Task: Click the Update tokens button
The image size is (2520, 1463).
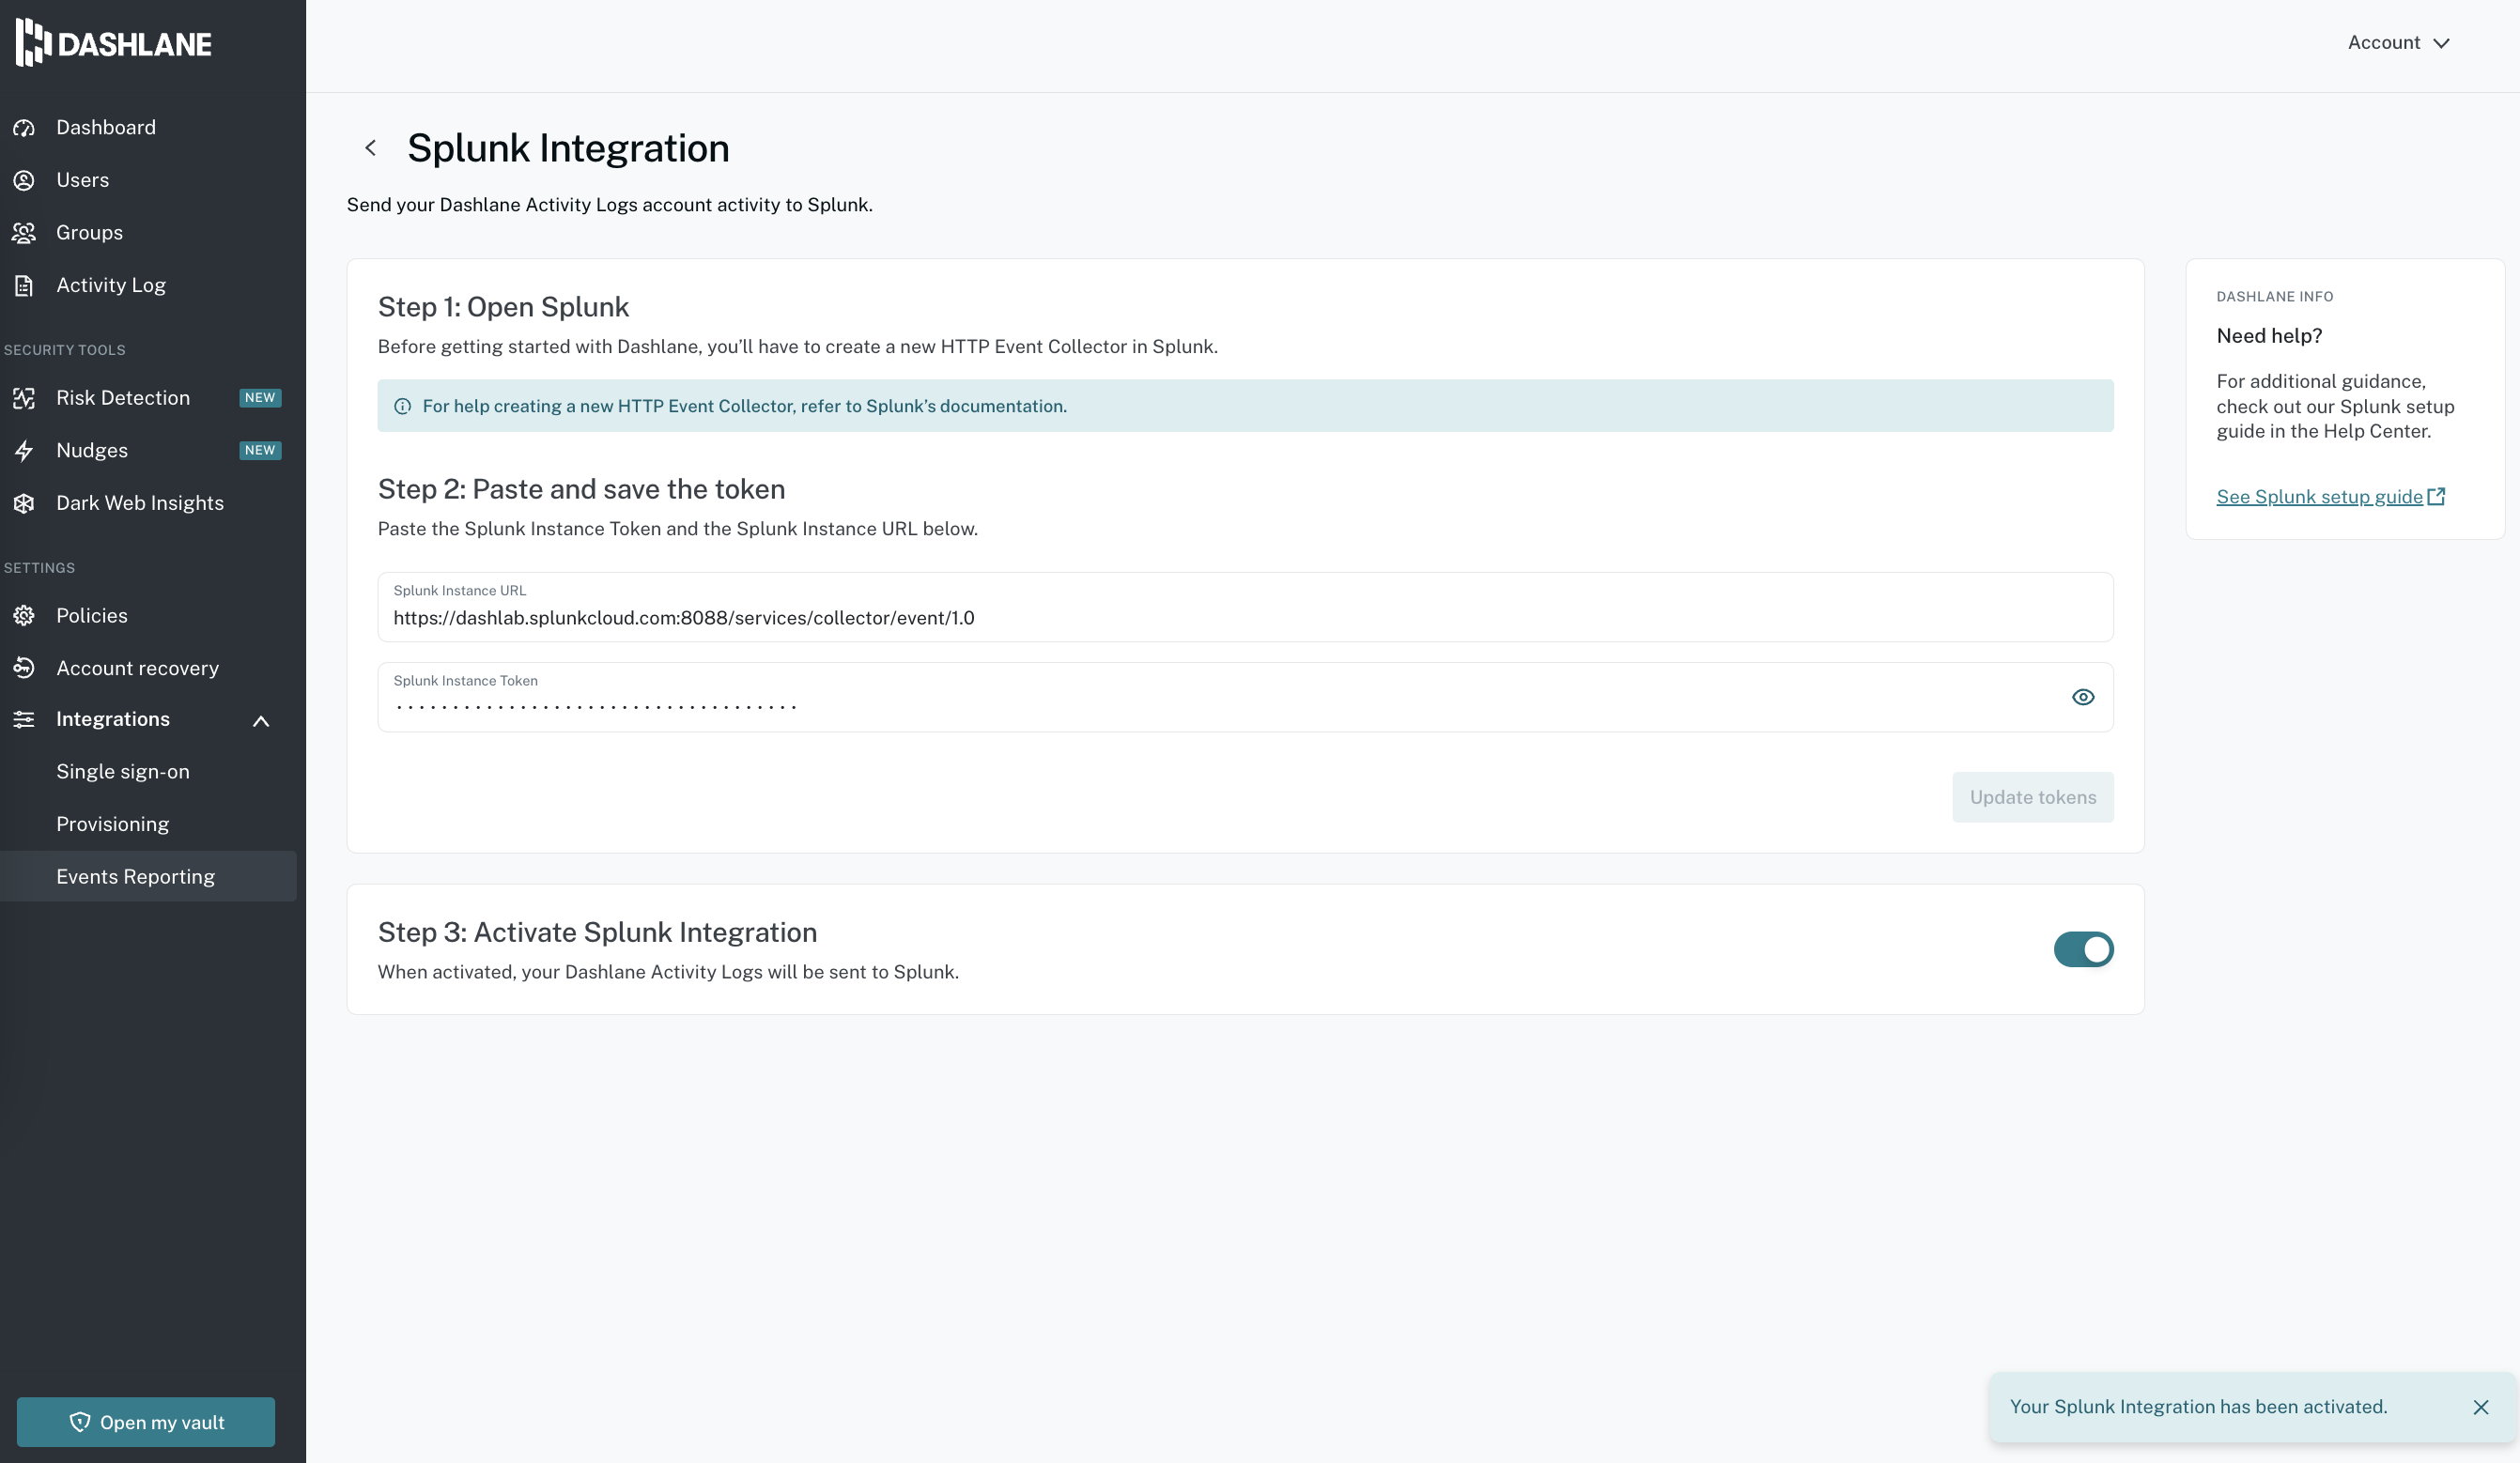Action: pos(2032,797)
